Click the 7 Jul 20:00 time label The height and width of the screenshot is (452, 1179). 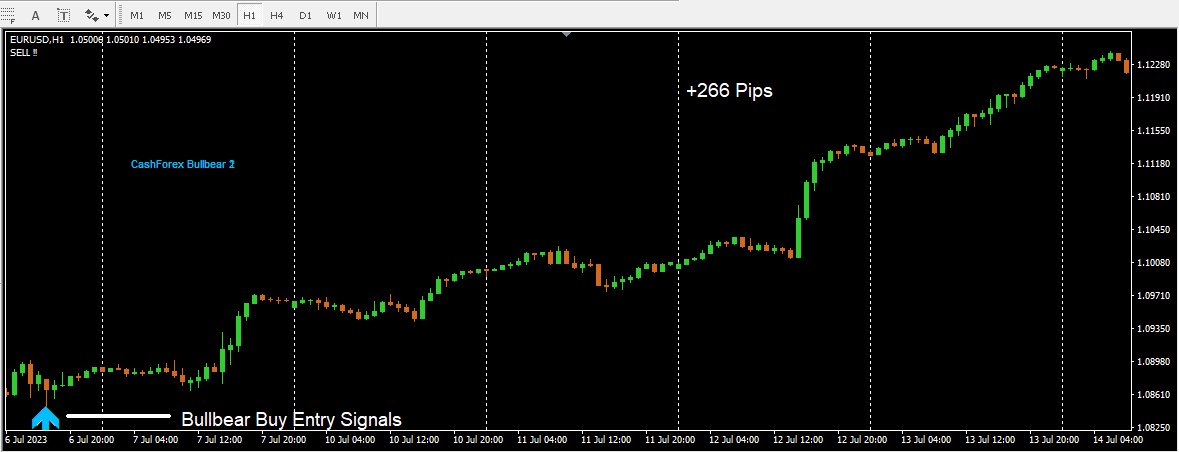pos(283,440)
